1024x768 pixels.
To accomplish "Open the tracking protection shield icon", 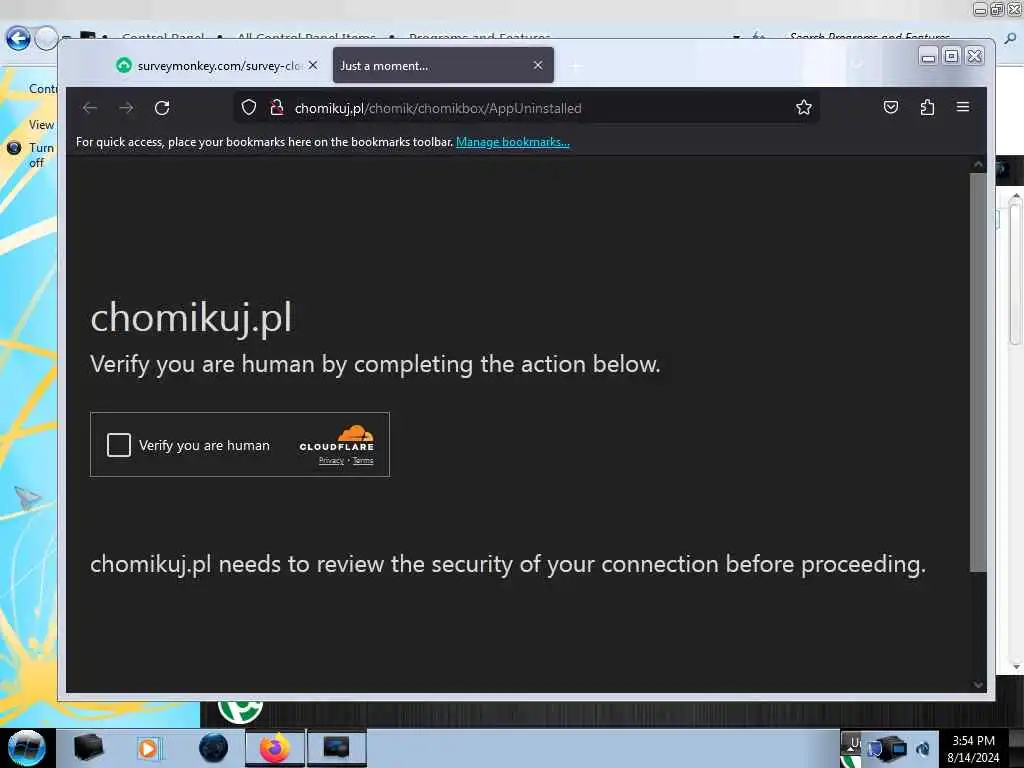I will pos(249,108).
